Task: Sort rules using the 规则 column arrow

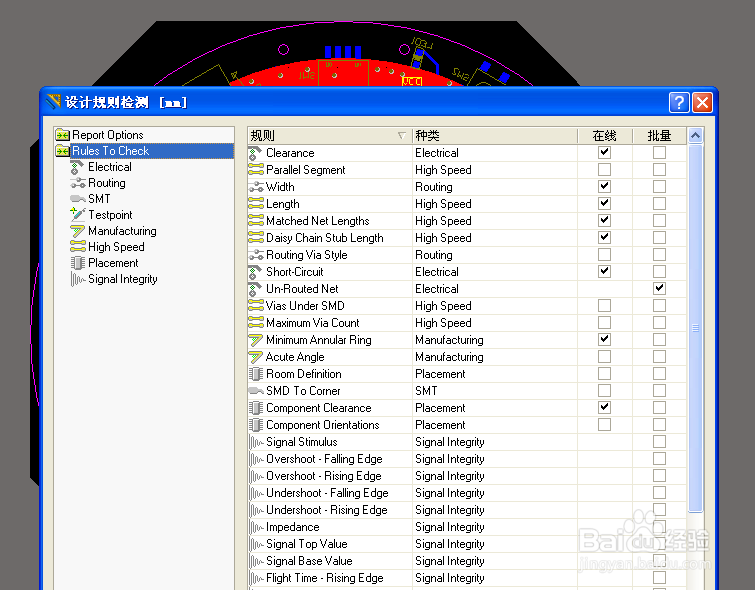Action: point(402,136)
